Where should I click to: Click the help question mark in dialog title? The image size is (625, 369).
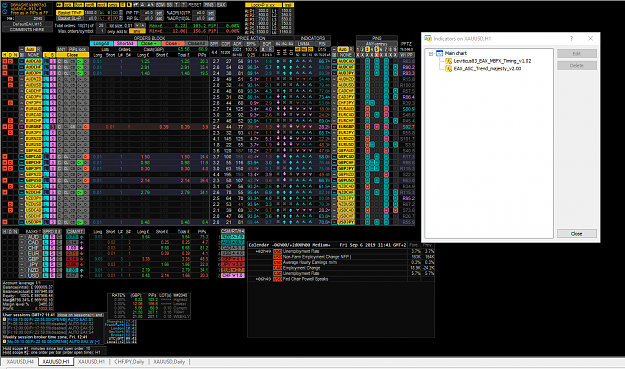pos(571,39)
